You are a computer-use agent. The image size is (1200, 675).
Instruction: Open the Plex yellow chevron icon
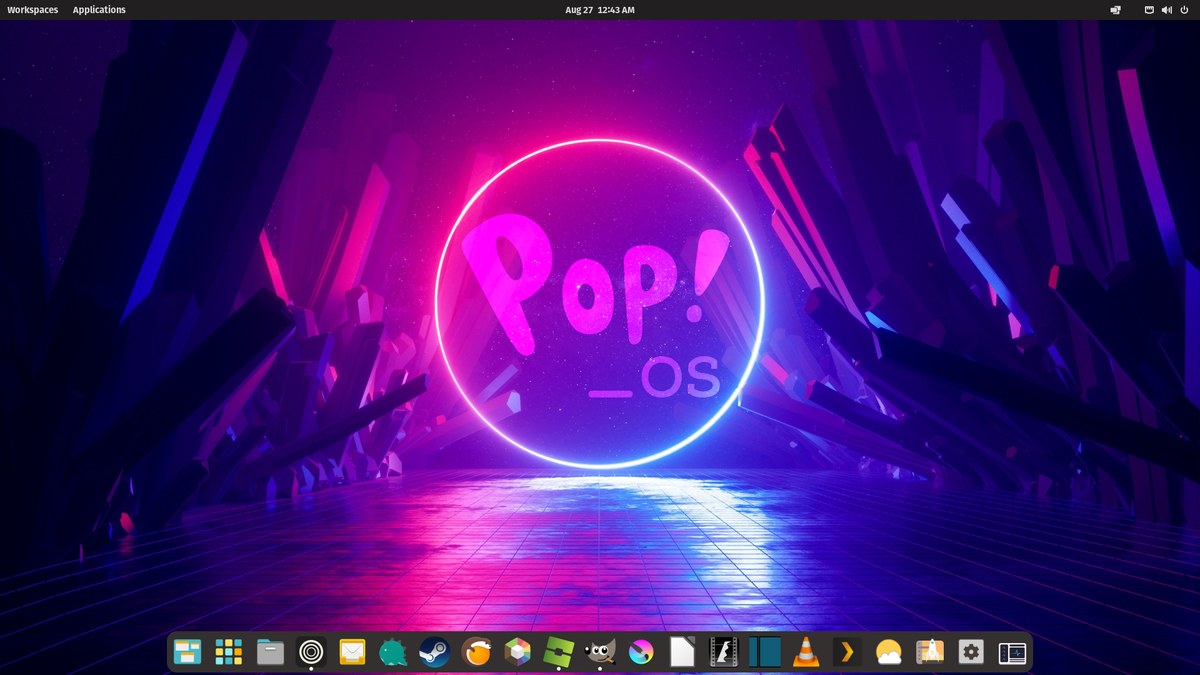(x=847, y=653)
